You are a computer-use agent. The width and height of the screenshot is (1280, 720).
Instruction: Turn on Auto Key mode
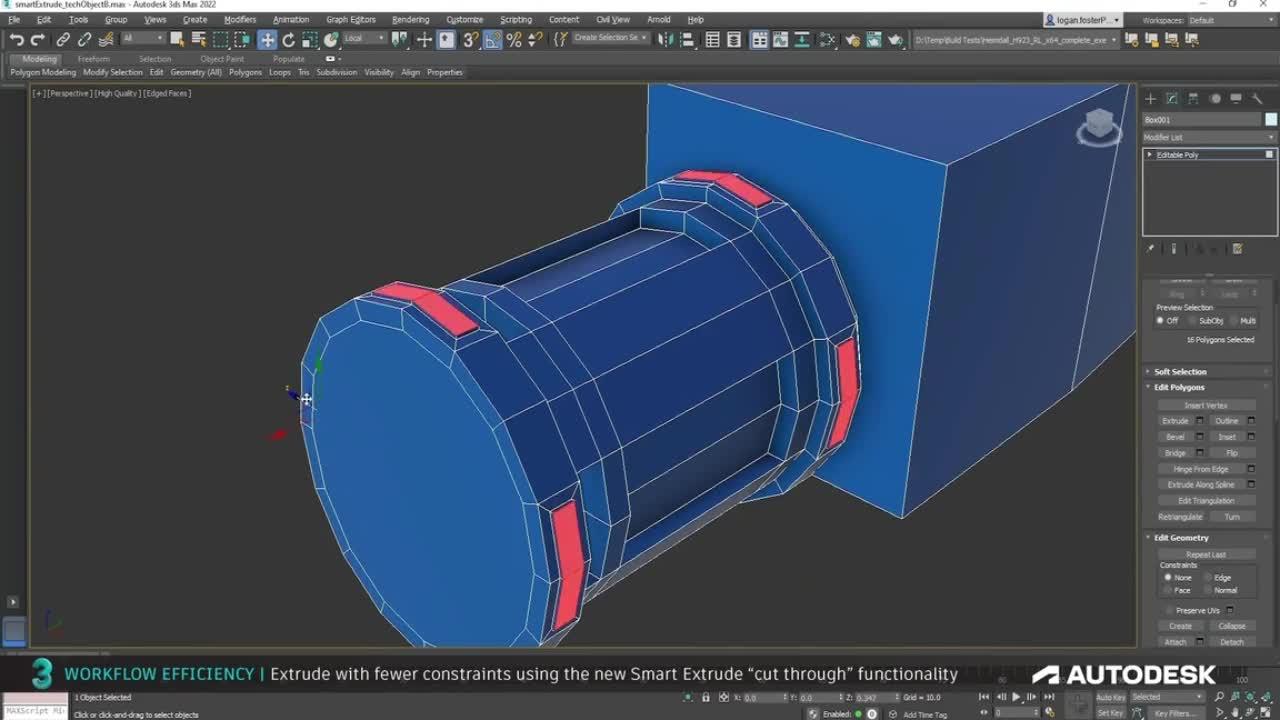coord(1108,698)
